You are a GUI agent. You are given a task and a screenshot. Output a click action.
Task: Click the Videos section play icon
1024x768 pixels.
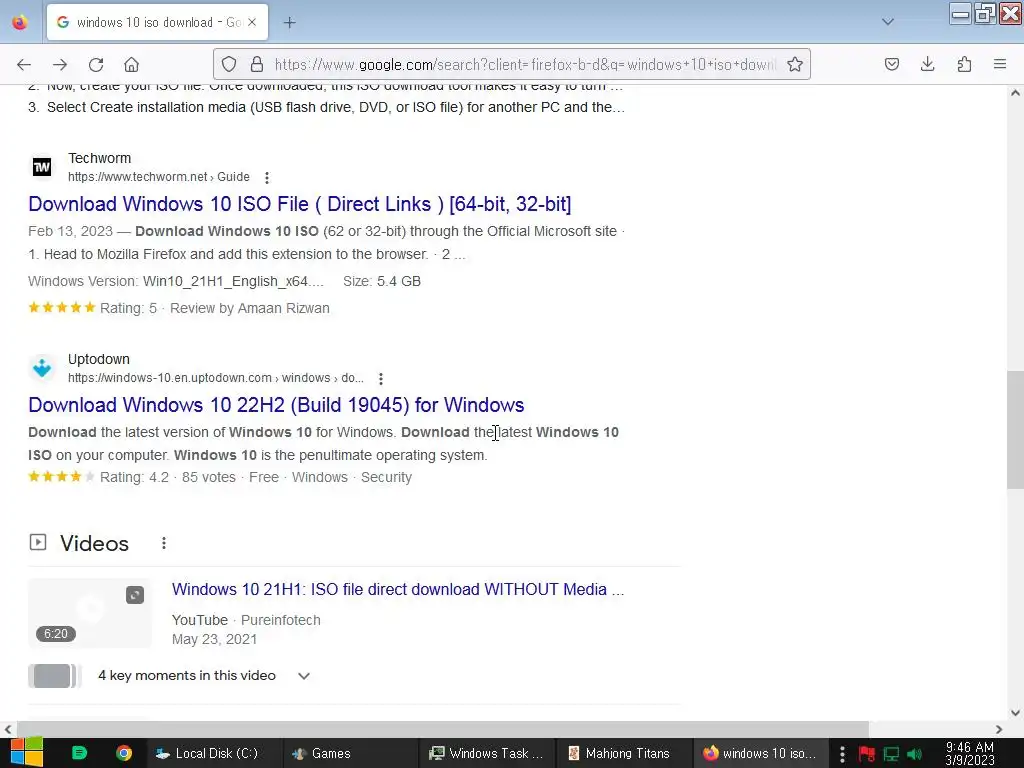tap(38, 543)
